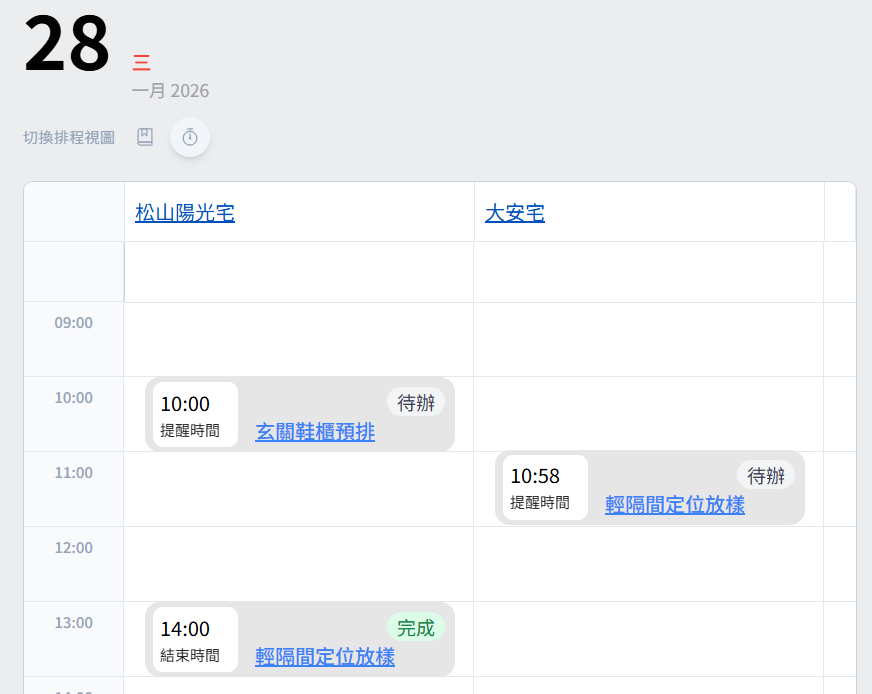The height and width of the screenshot is (694, 872).
Task: Click the 12:00 time label
Action: click(x=74, y=548)
